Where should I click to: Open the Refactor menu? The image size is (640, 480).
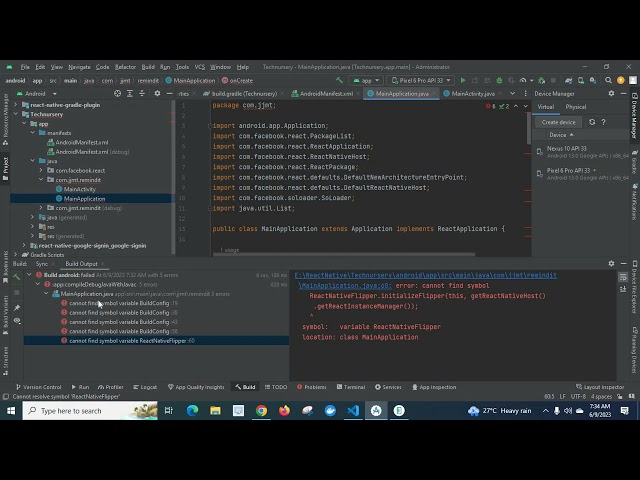click(x=125, y=67)
